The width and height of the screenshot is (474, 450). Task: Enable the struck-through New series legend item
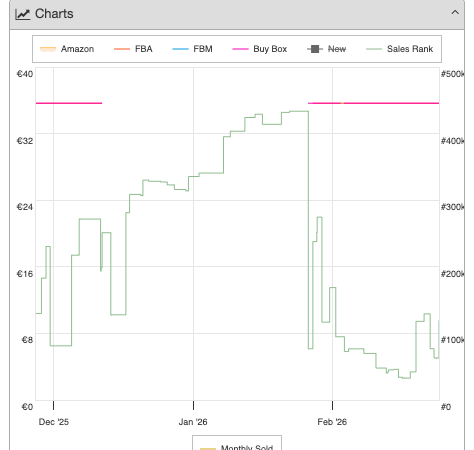(326, 49)
